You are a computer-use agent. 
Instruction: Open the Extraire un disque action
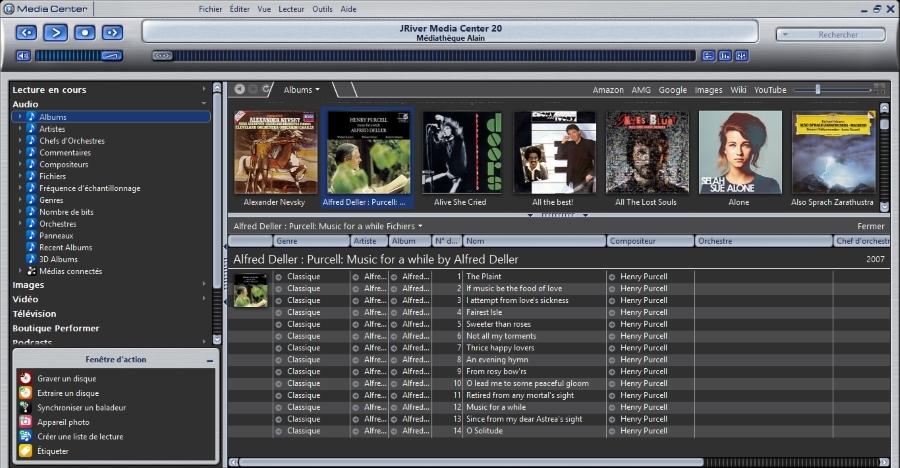click(68, 393)
